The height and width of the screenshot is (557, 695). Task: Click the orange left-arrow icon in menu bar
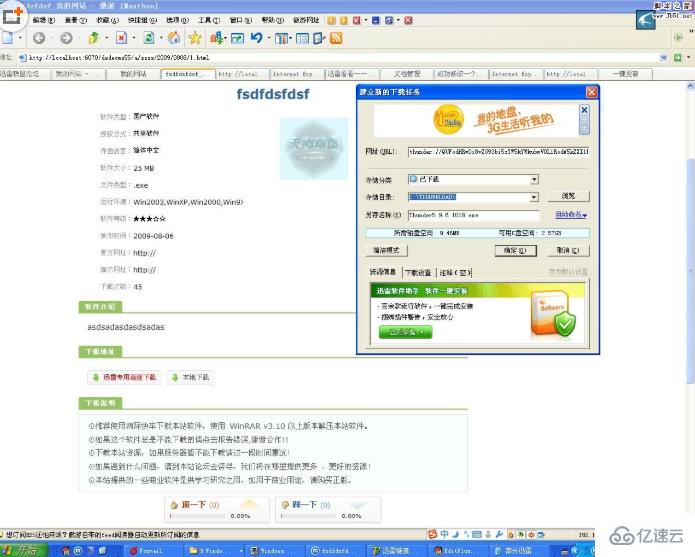[332, 20]
